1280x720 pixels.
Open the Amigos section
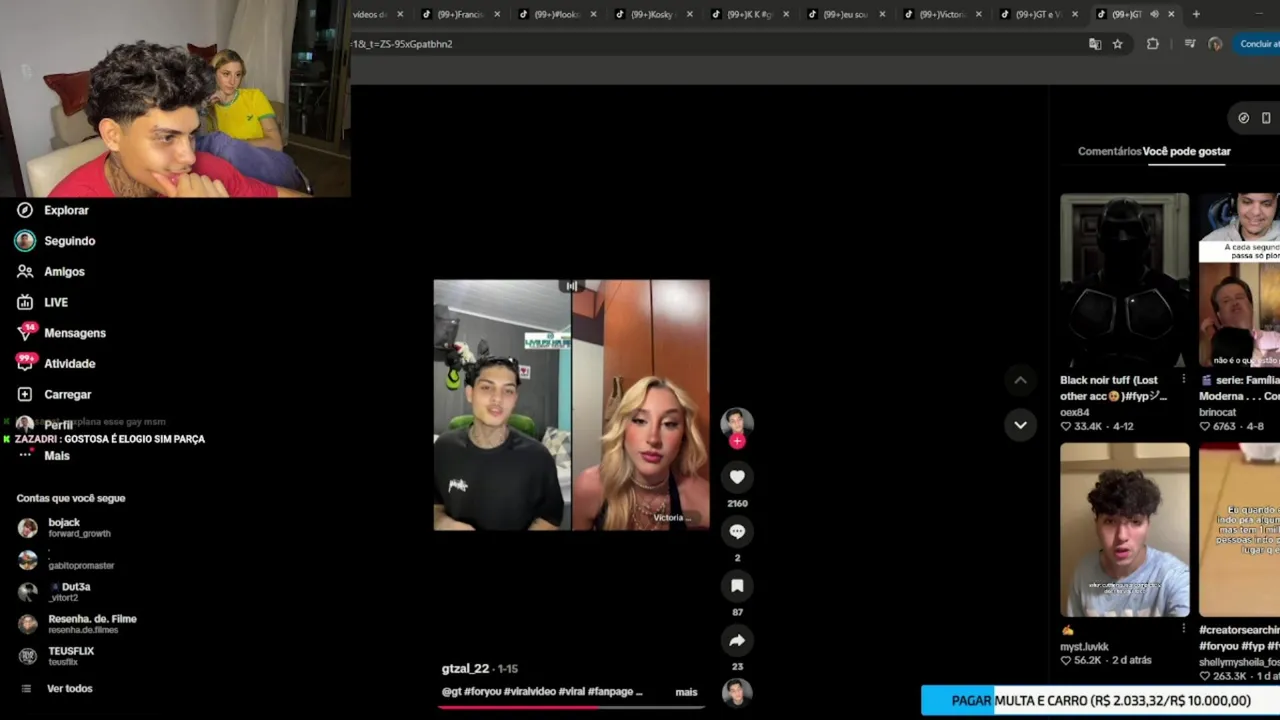[x=51, y=272]
